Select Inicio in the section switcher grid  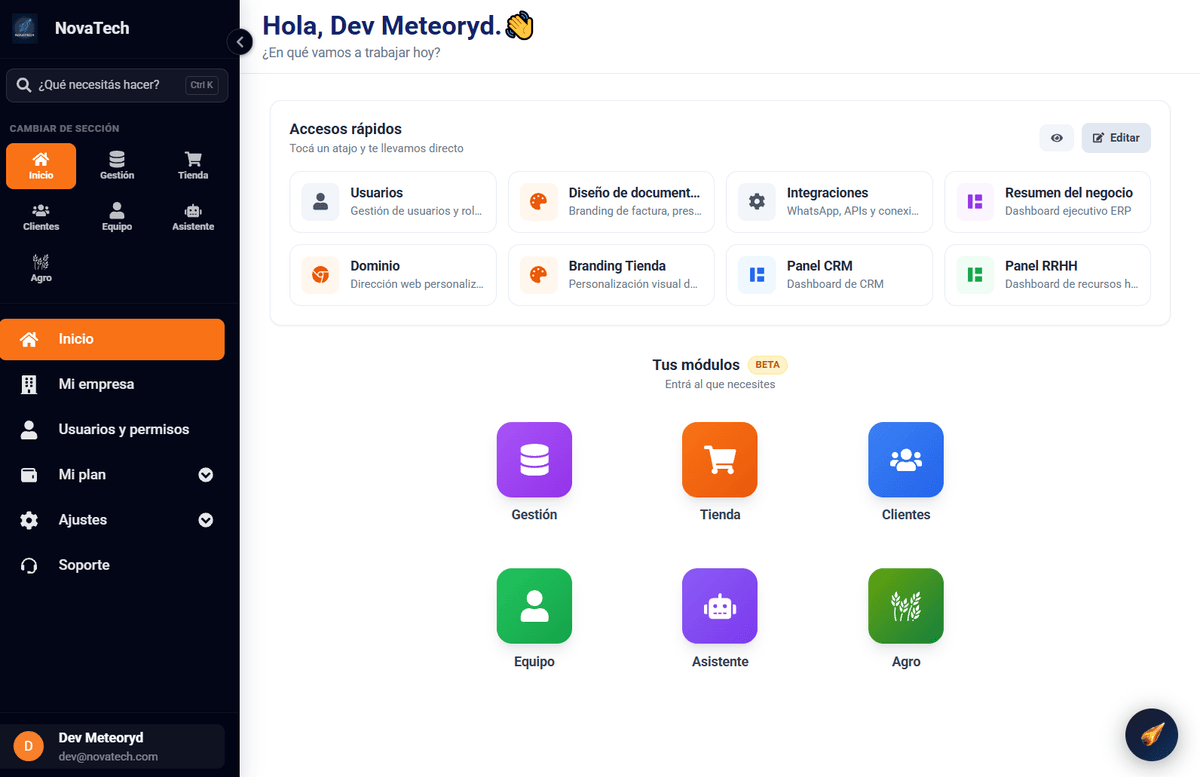point(41,166)
